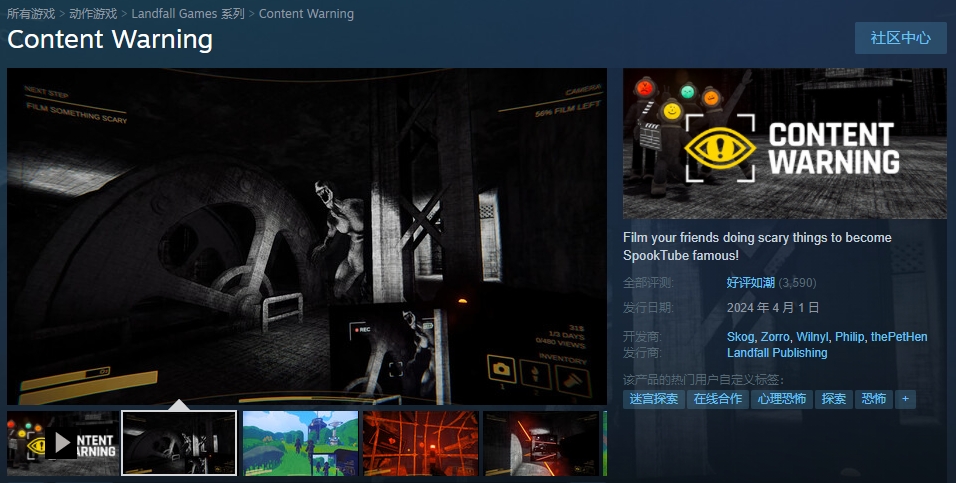Select the 恐怖 tag
Image resolution: width=956 pixels, height=483 pixels.
point(874,399)
